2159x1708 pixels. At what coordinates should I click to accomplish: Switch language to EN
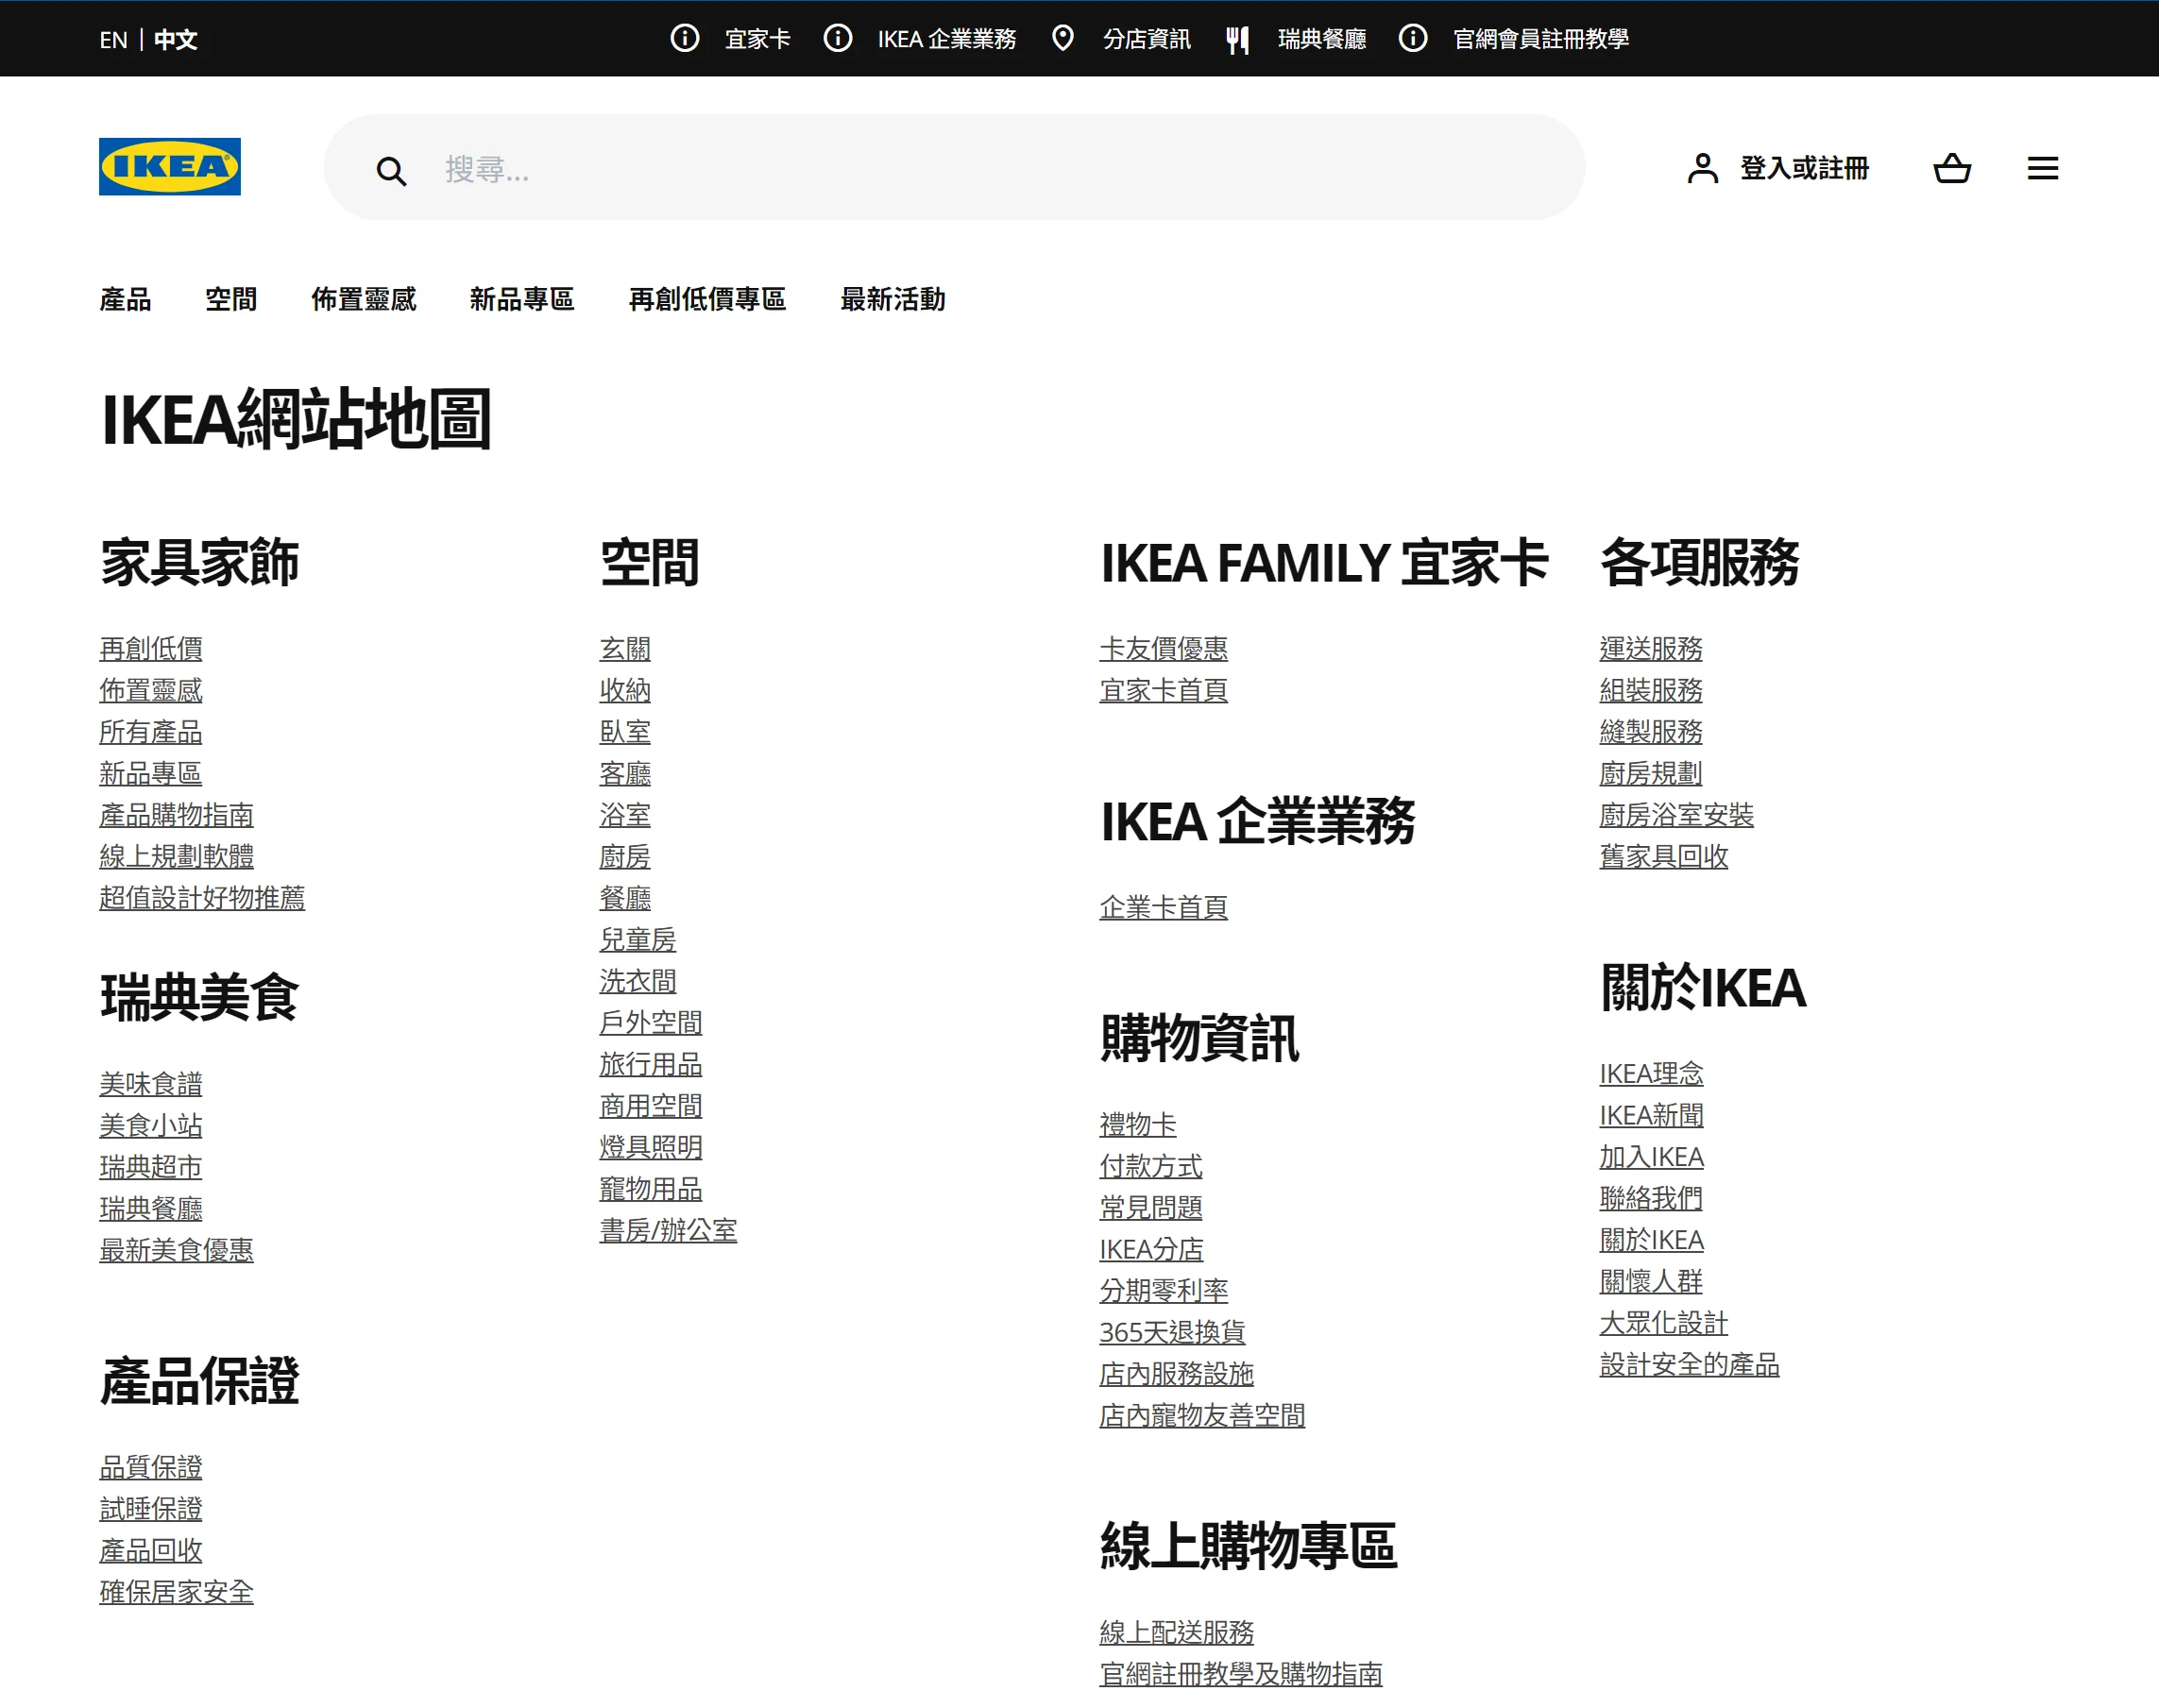(113, 39)
